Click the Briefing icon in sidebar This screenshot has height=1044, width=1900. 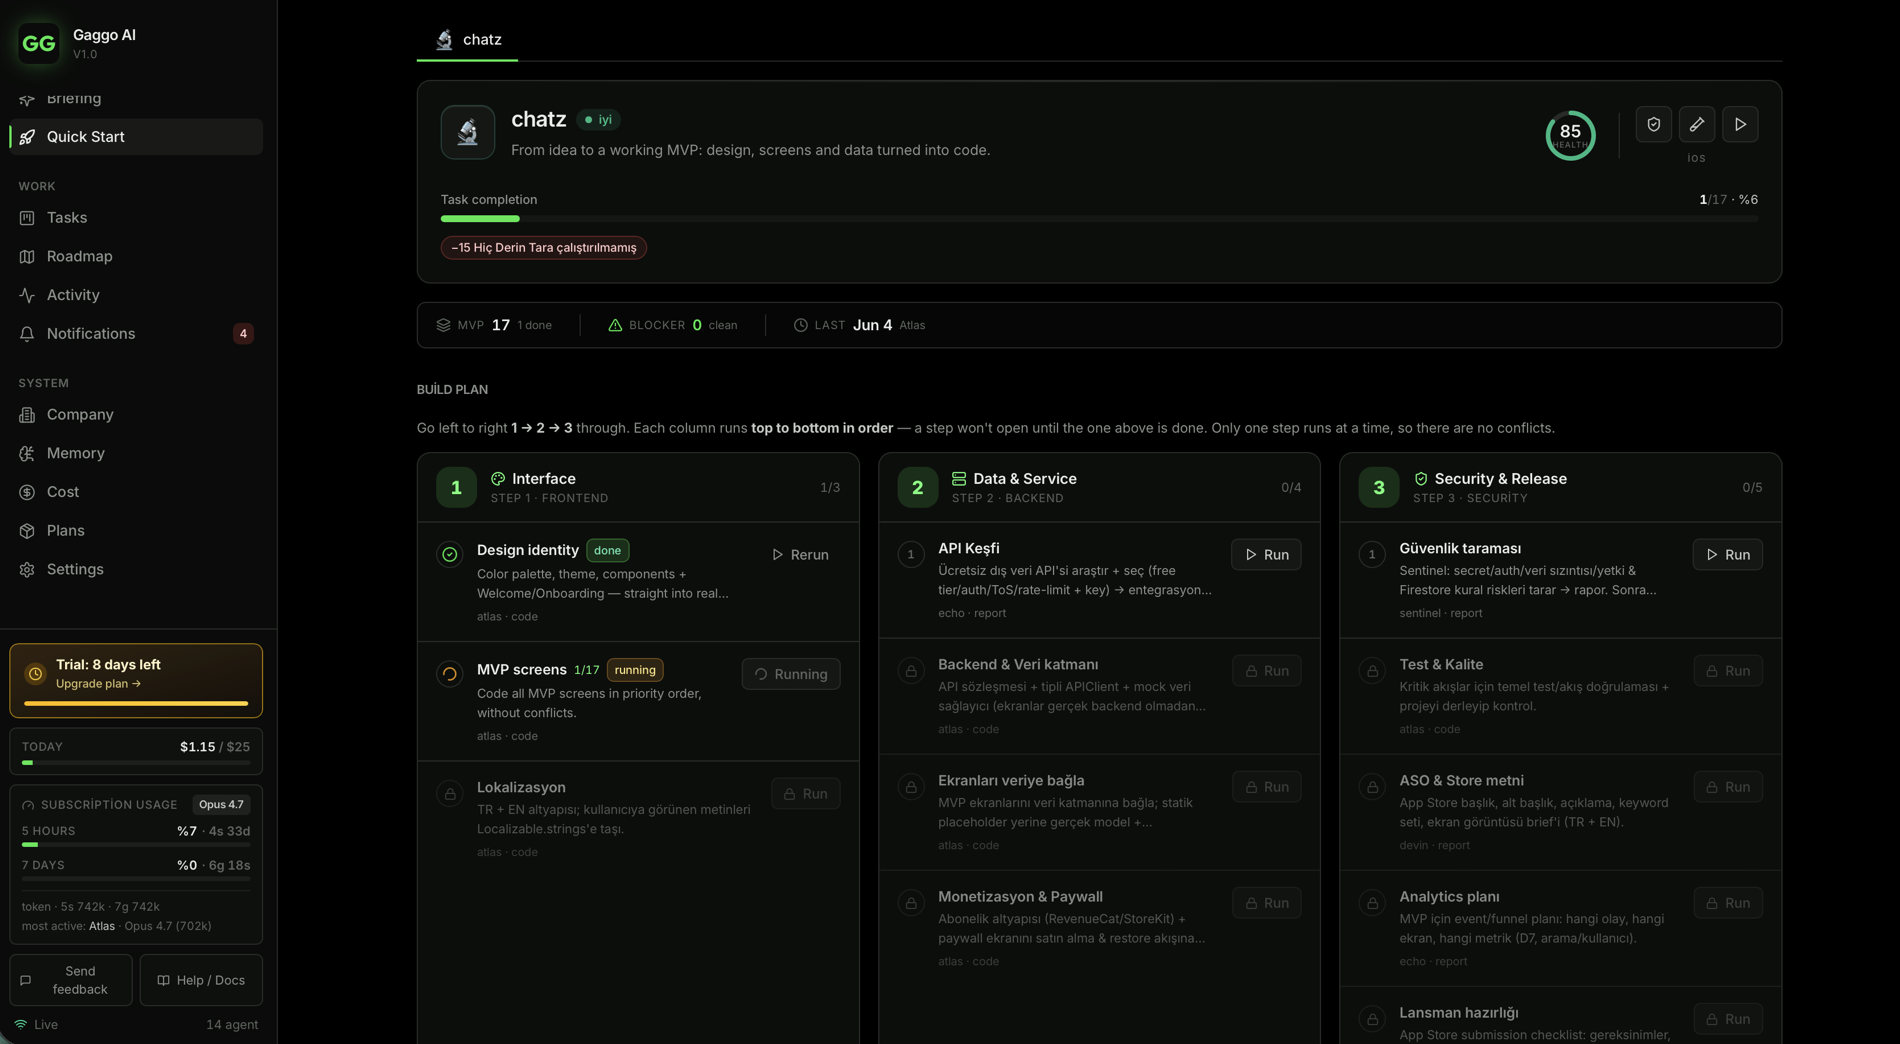coord(27,98)
